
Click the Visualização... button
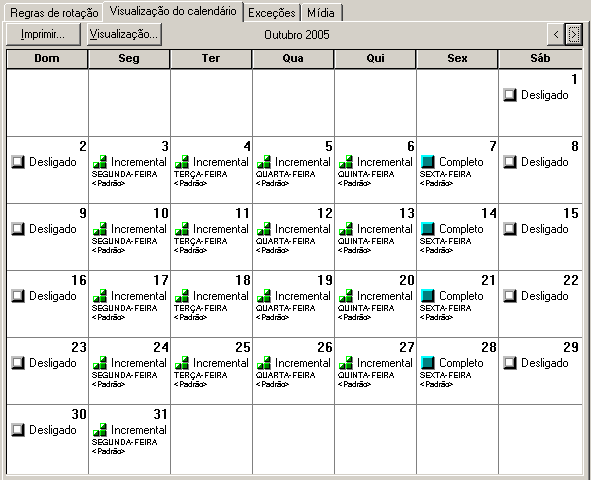pos(124,34)
